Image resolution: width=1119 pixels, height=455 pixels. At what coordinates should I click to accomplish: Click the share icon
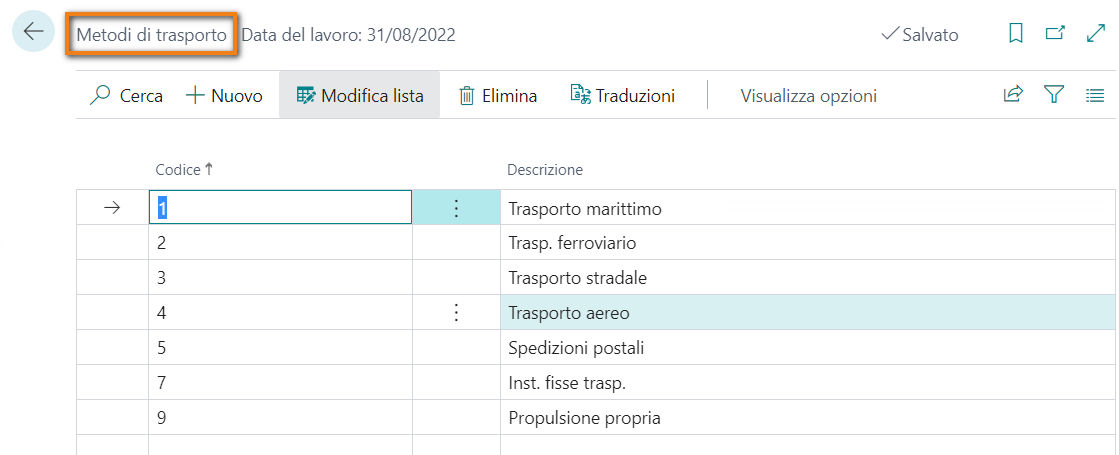tap(1013, 95)
